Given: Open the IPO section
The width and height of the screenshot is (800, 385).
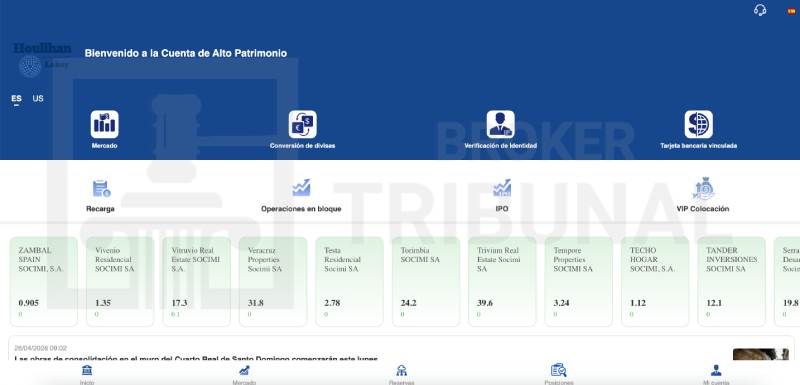Looking at the screenshot, I should [502, 196].
